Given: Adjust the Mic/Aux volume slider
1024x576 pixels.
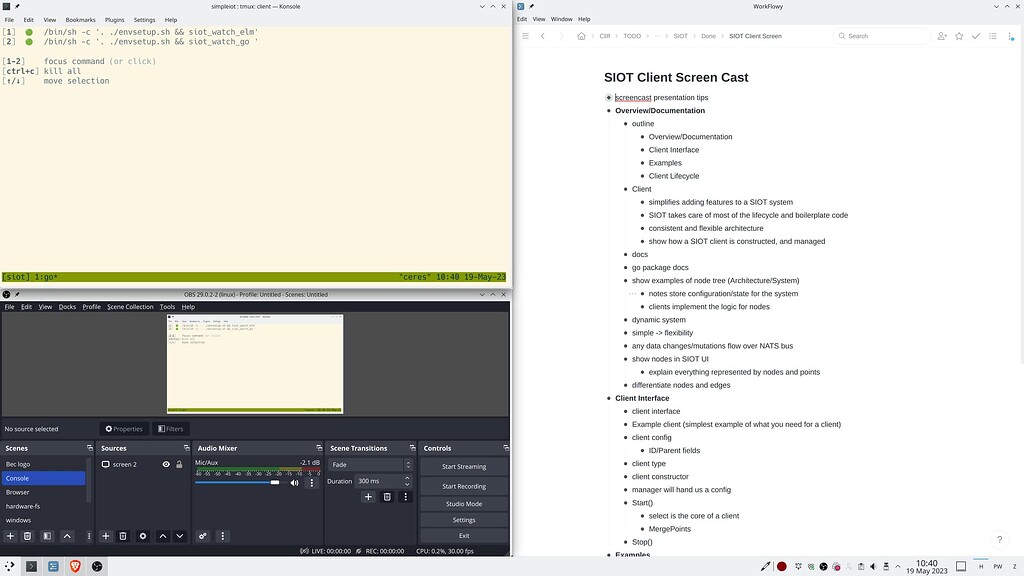Looking at the screenshot, I should [x=274, y=482].
